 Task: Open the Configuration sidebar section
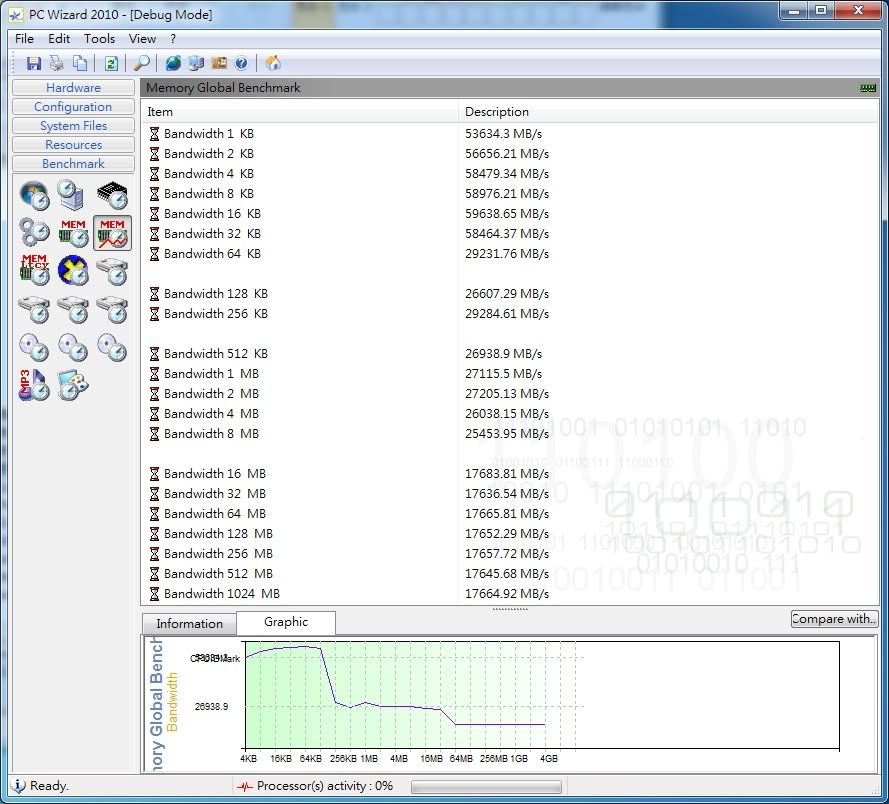click(x=73, y=107)
